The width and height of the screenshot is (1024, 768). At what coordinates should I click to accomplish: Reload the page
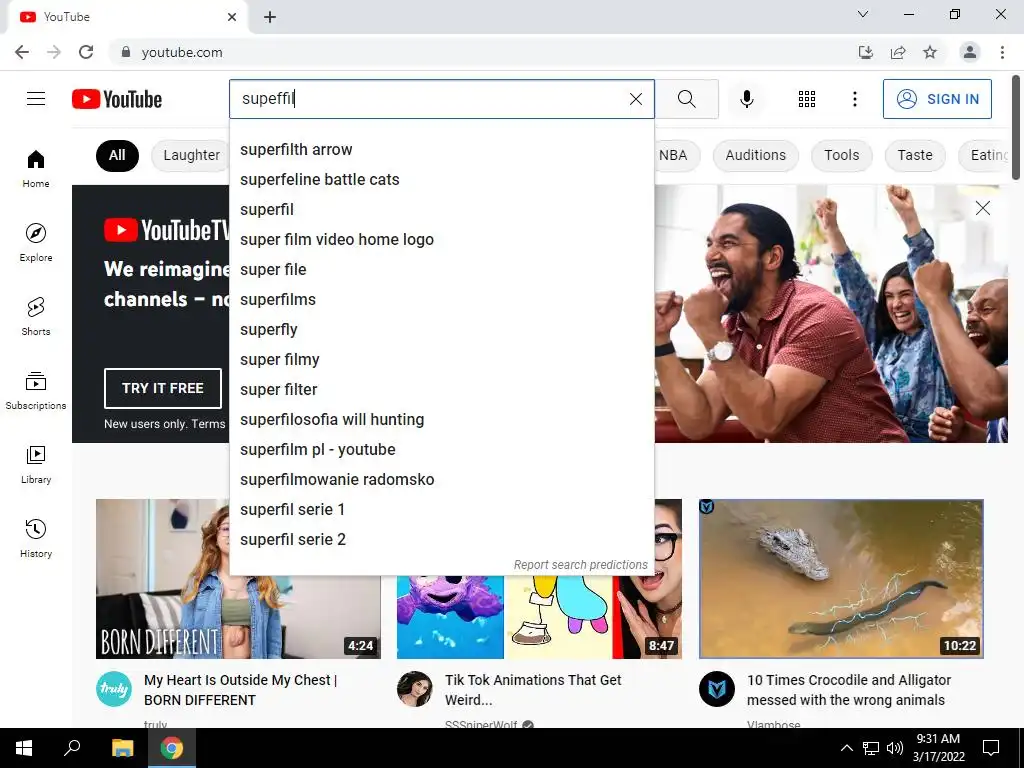pyautogui.click(x=86, y=52)
